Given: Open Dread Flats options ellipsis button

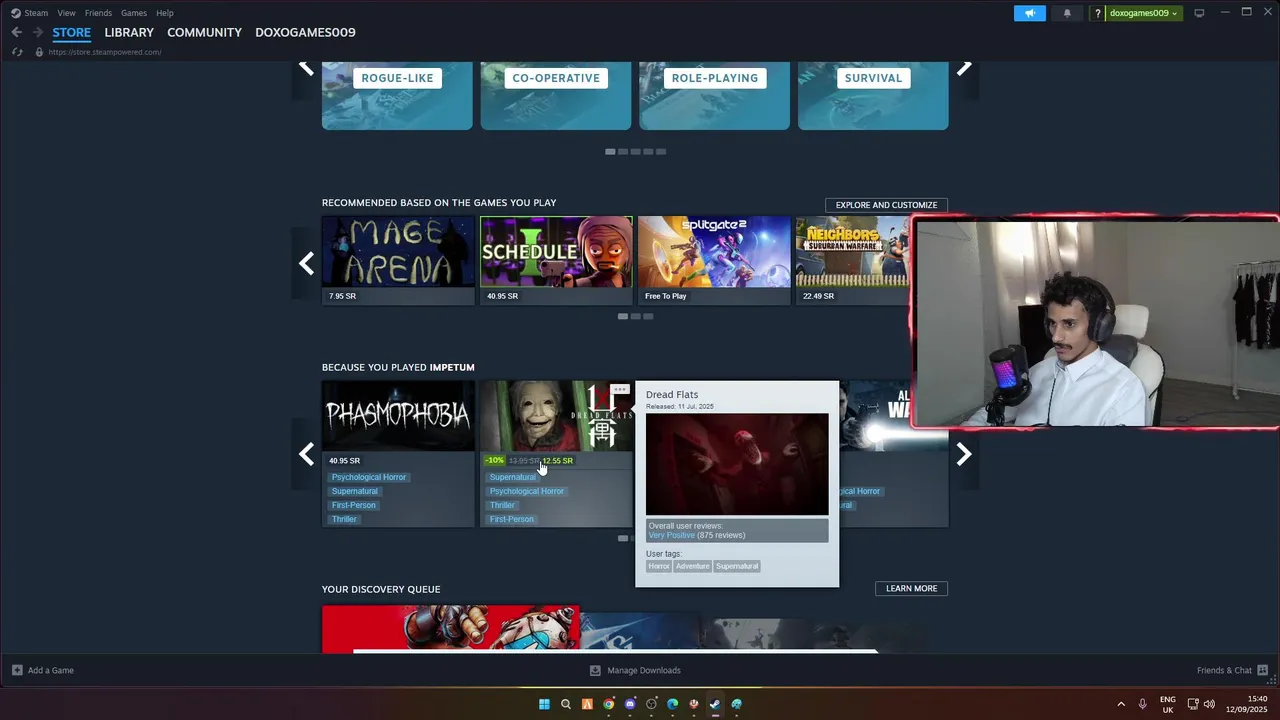Looking at the screenshot, I should point(620,389).
